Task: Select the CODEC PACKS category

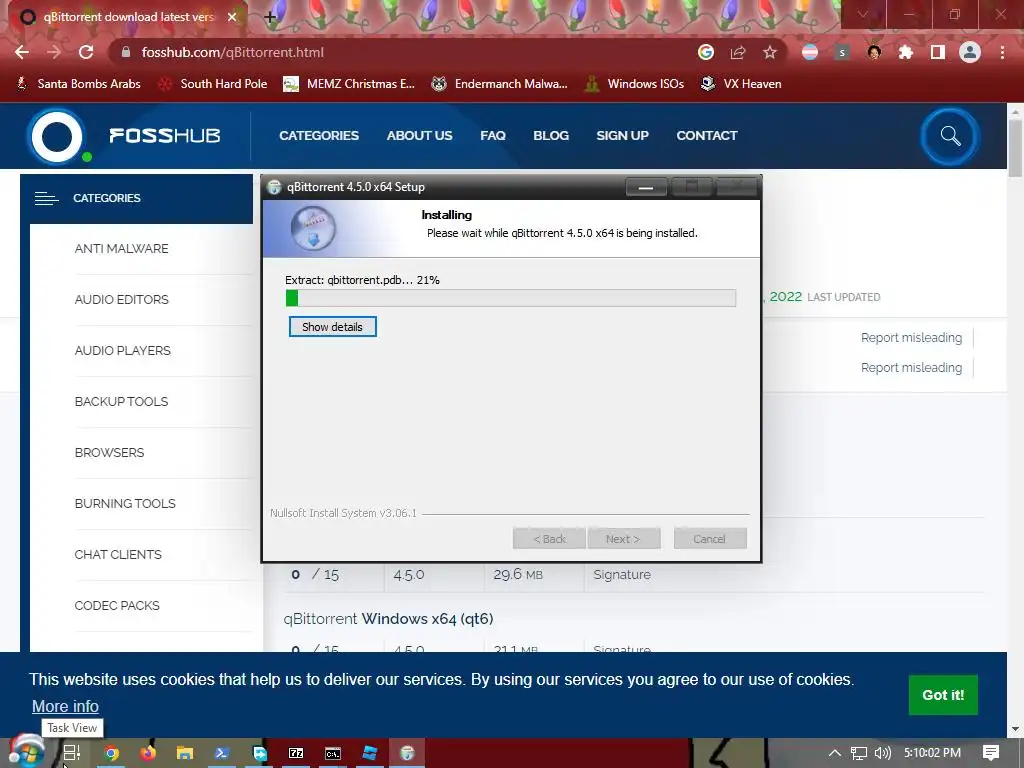Action: pos(117,605)
